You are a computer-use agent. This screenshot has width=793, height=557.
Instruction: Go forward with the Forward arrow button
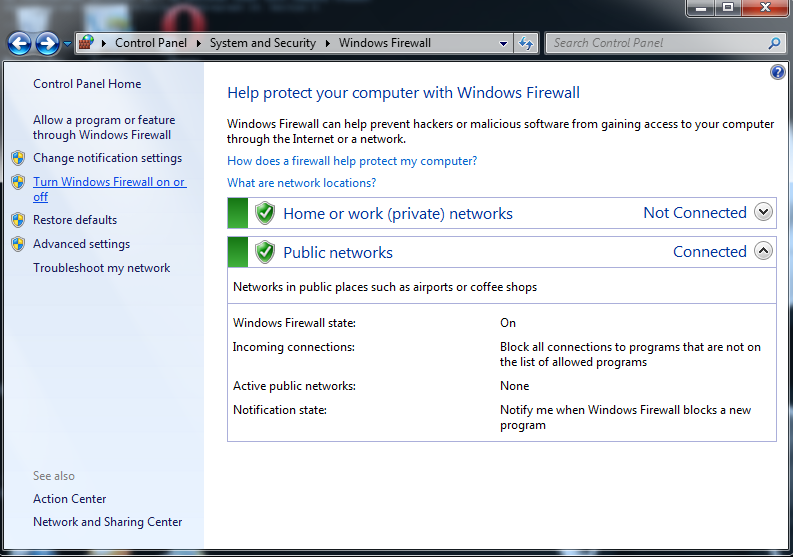(48, 44)
